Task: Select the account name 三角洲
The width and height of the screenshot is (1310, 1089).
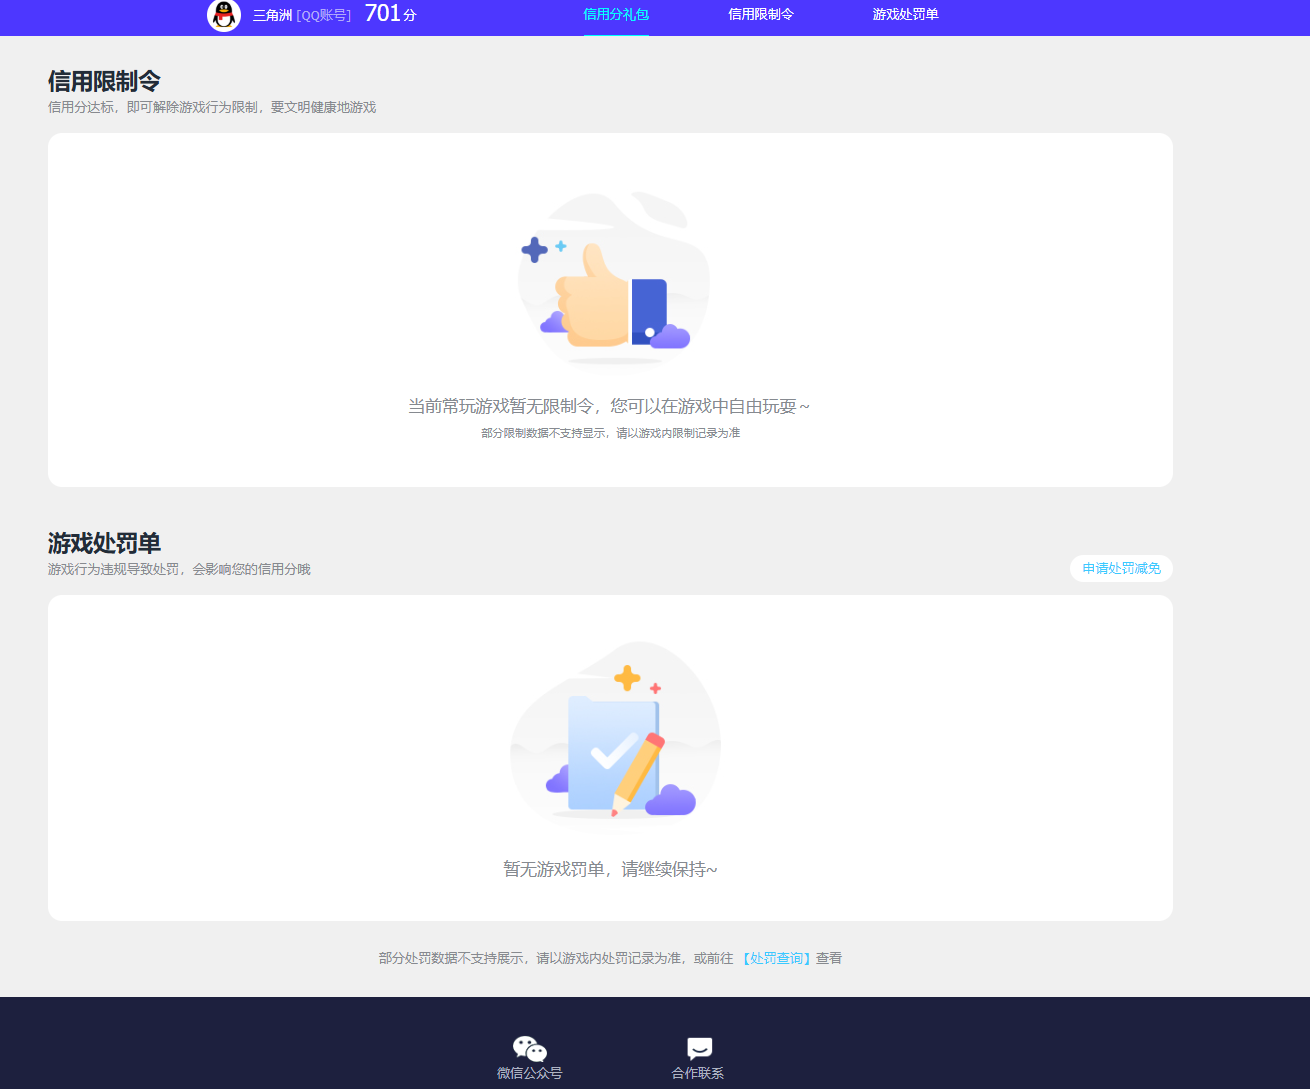Action: [x=272, y=15]
